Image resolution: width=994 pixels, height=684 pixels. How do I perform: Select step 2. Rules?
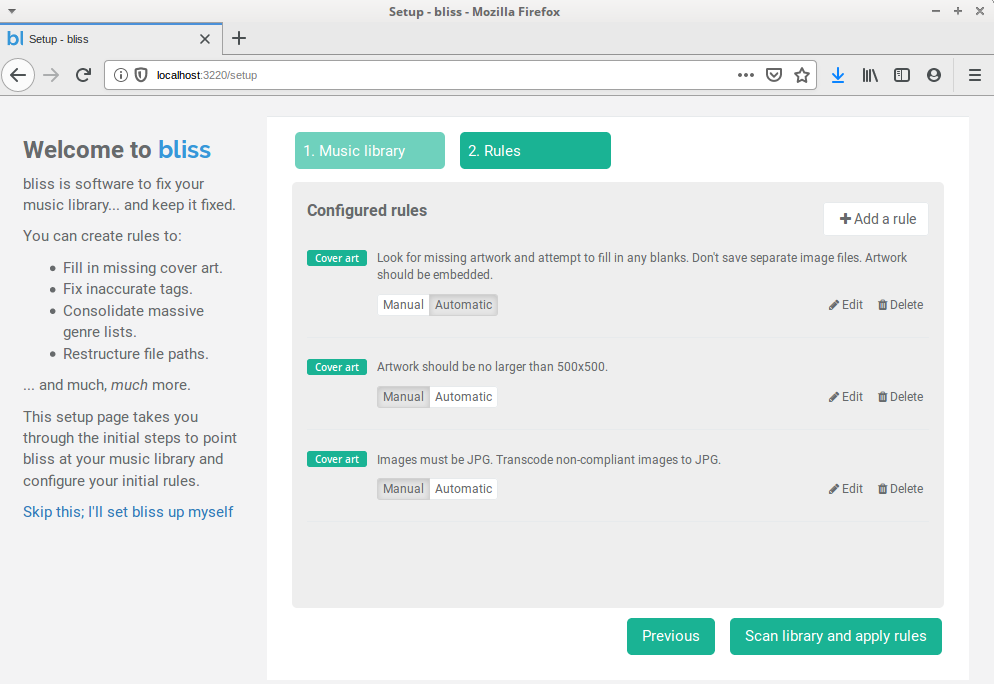pyautogui.click(x=535, y=150)
